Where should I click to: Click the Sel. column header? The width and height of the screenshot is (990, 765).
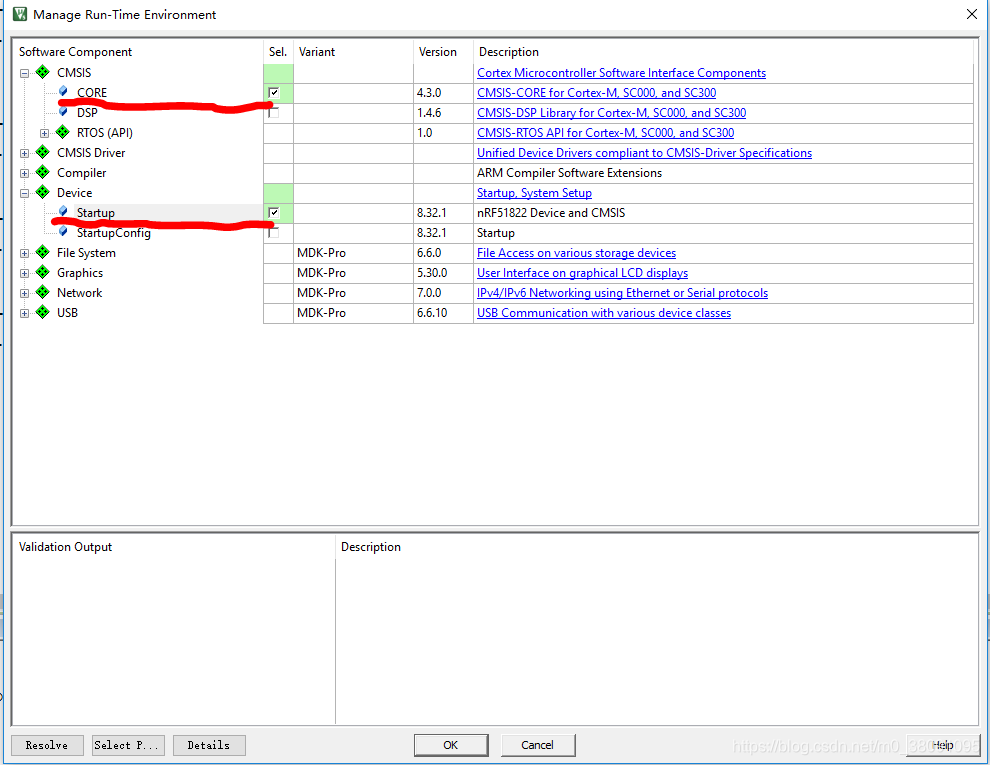coord(278,52)
